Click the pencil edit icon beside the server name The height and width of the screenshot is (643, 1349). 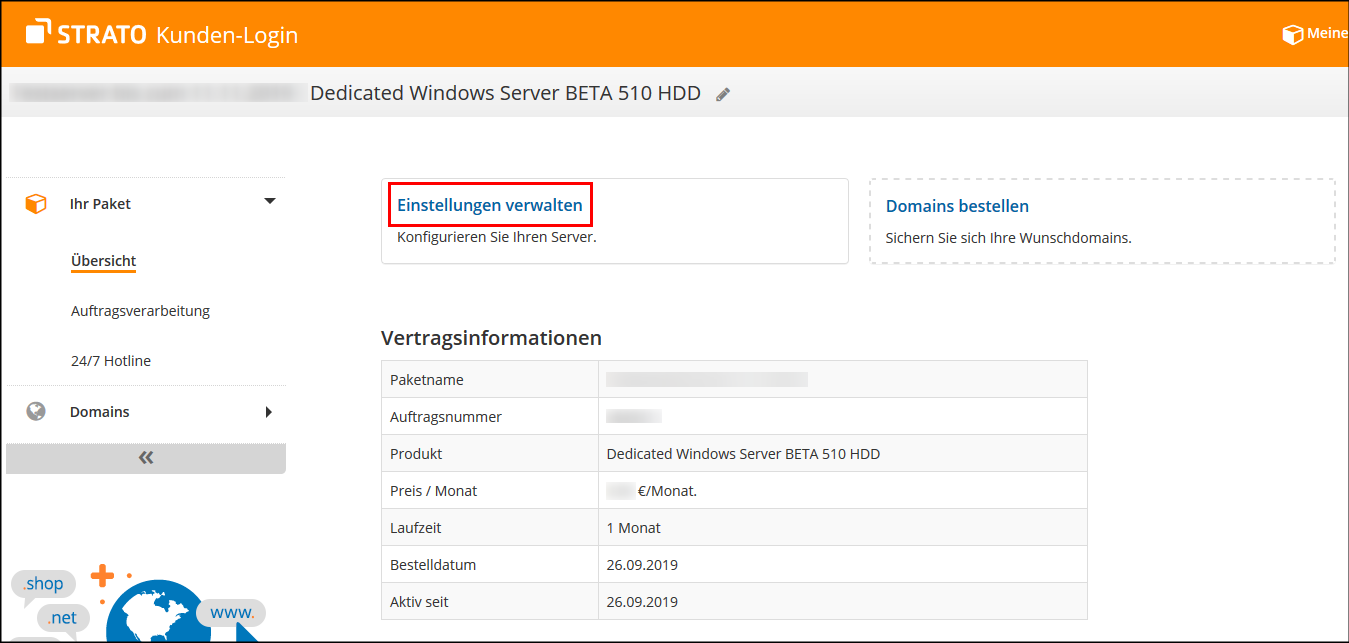pyautogui.click(x=722, y=93)
